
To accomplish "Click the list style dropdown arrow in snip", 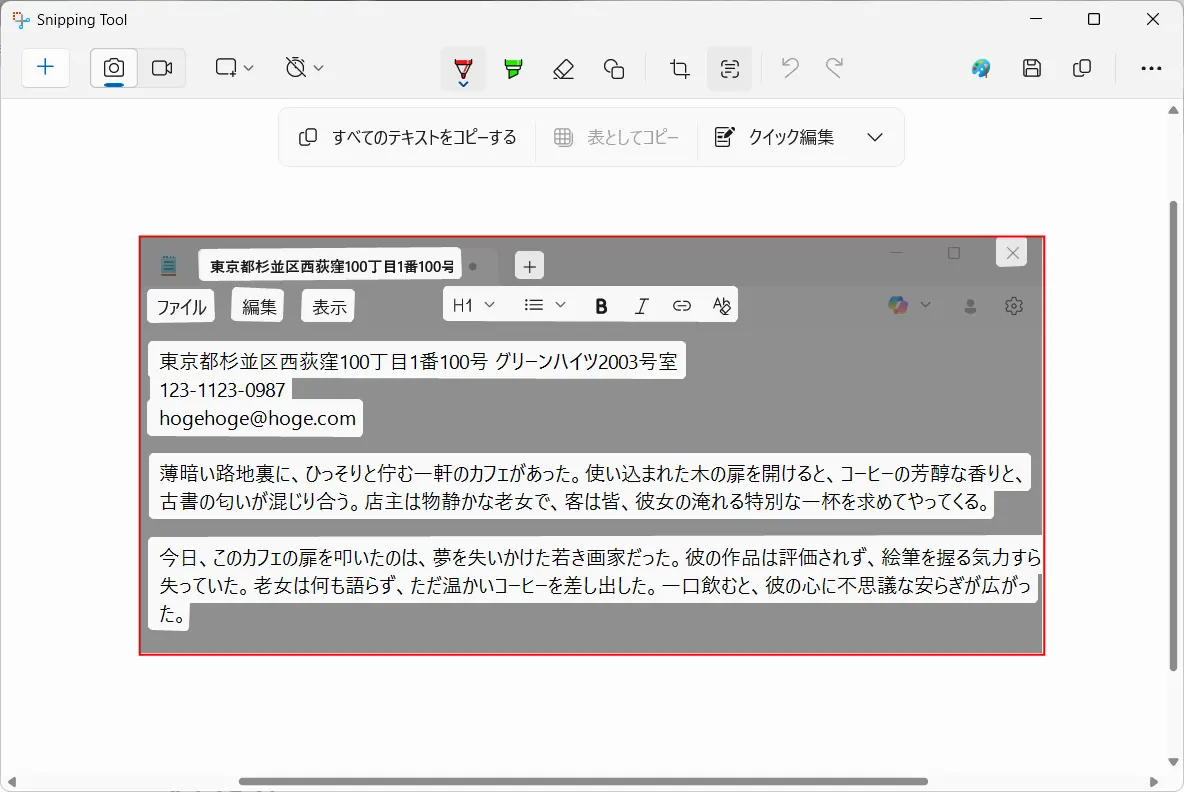I will (560, 305).
